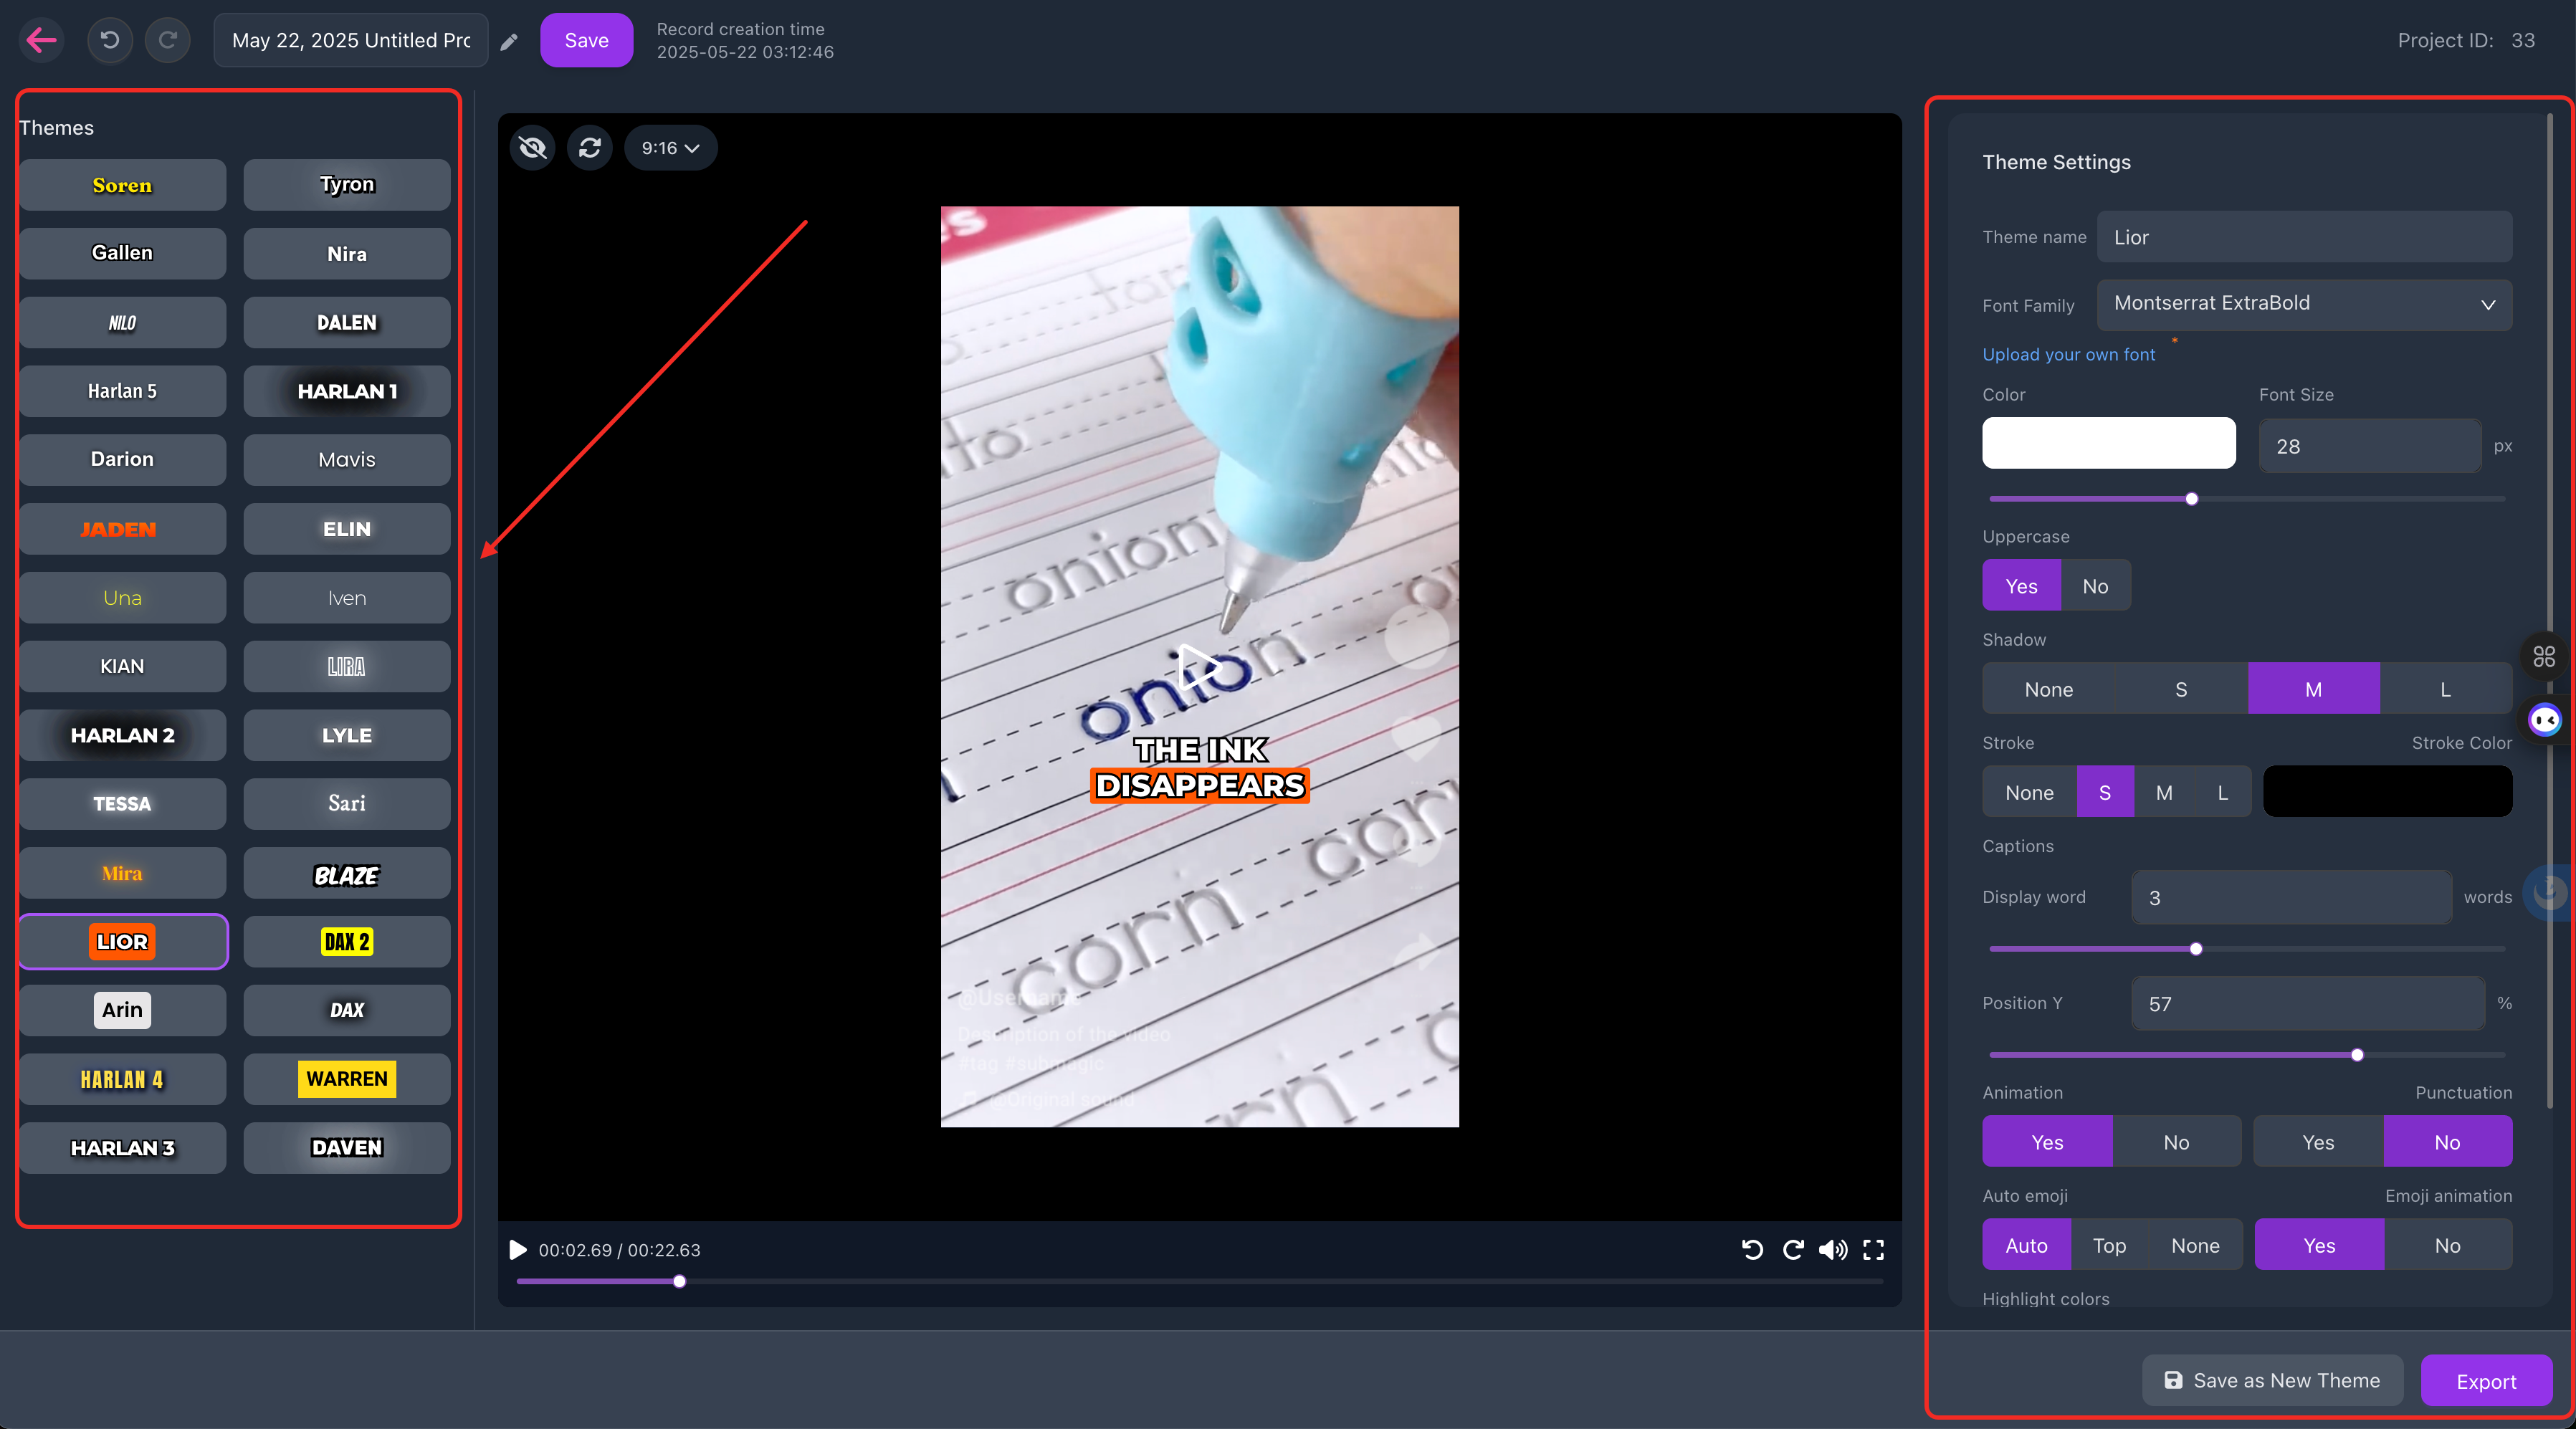The image size is (2576, 1429).
Task: Click the Export button
Action: click(2486, 1381)
